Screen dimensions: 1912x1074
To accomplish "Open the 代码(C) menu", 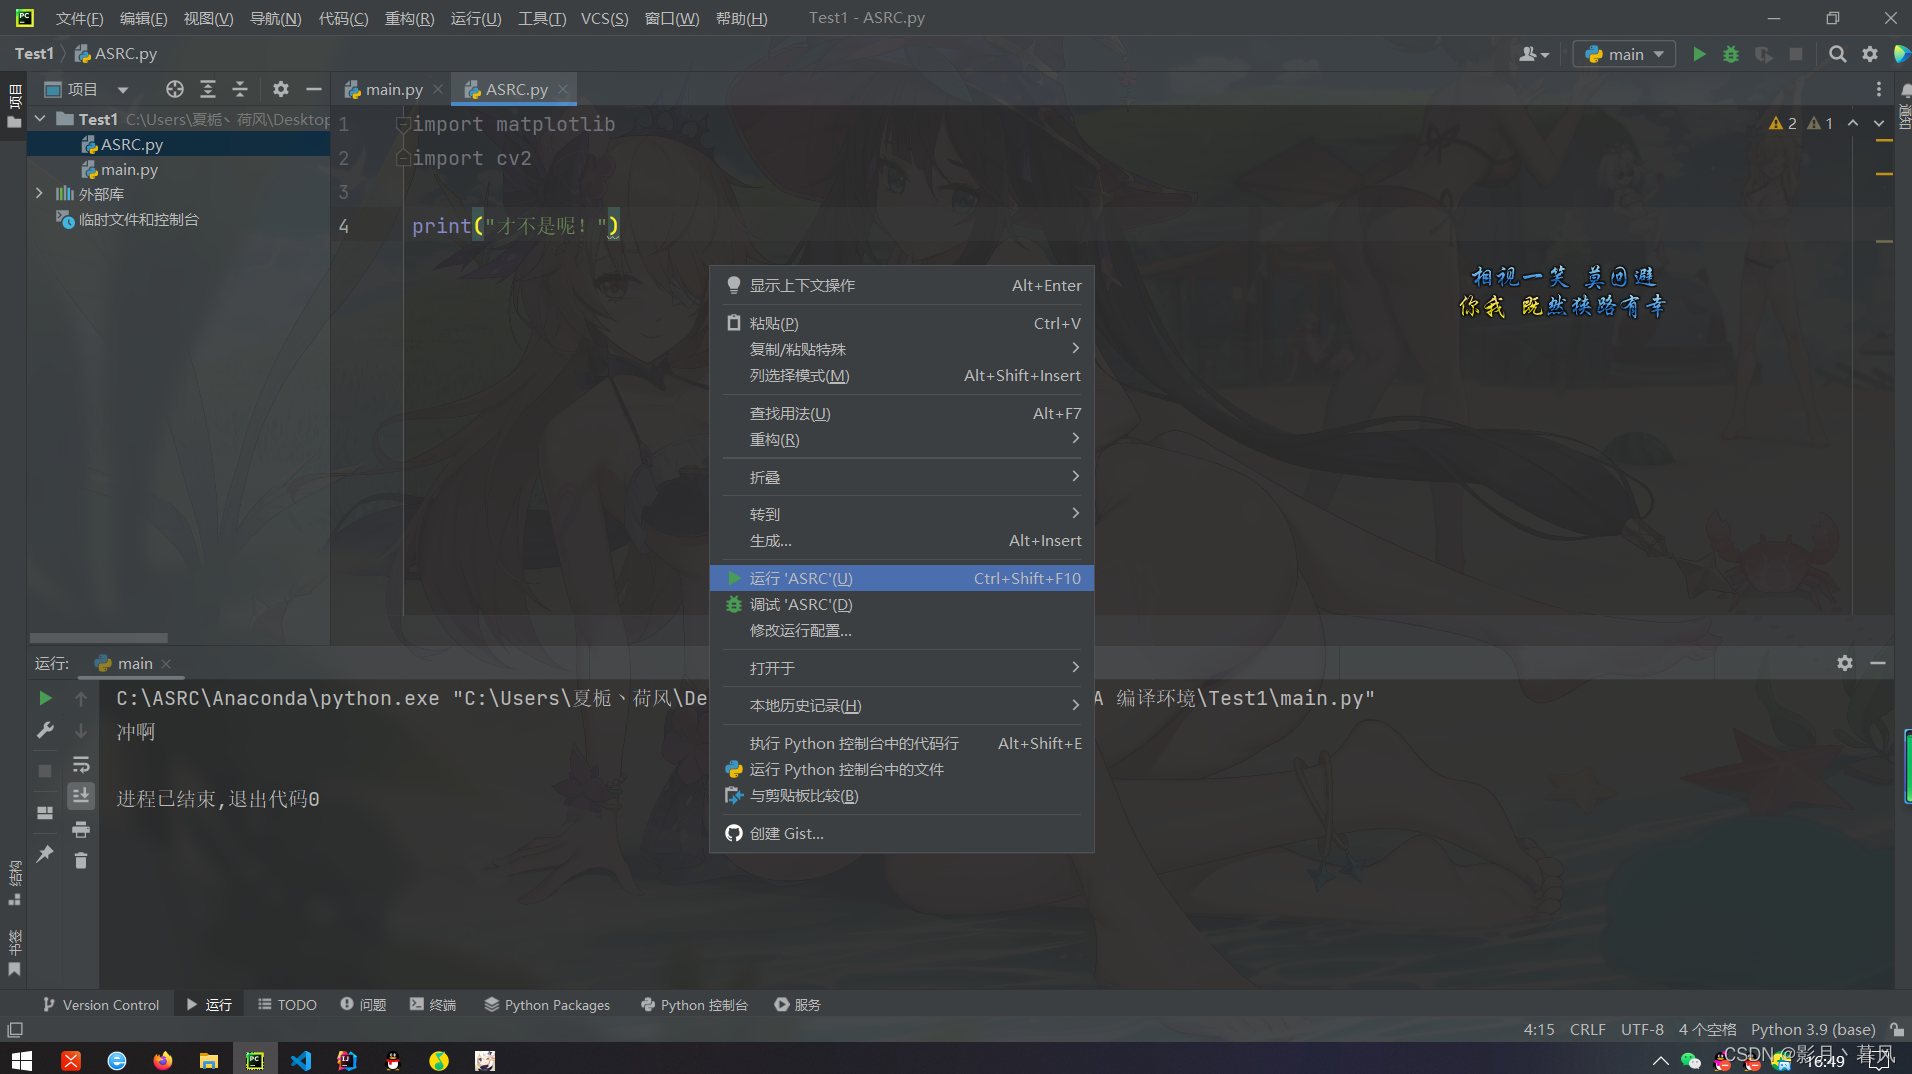I will 343,18.
